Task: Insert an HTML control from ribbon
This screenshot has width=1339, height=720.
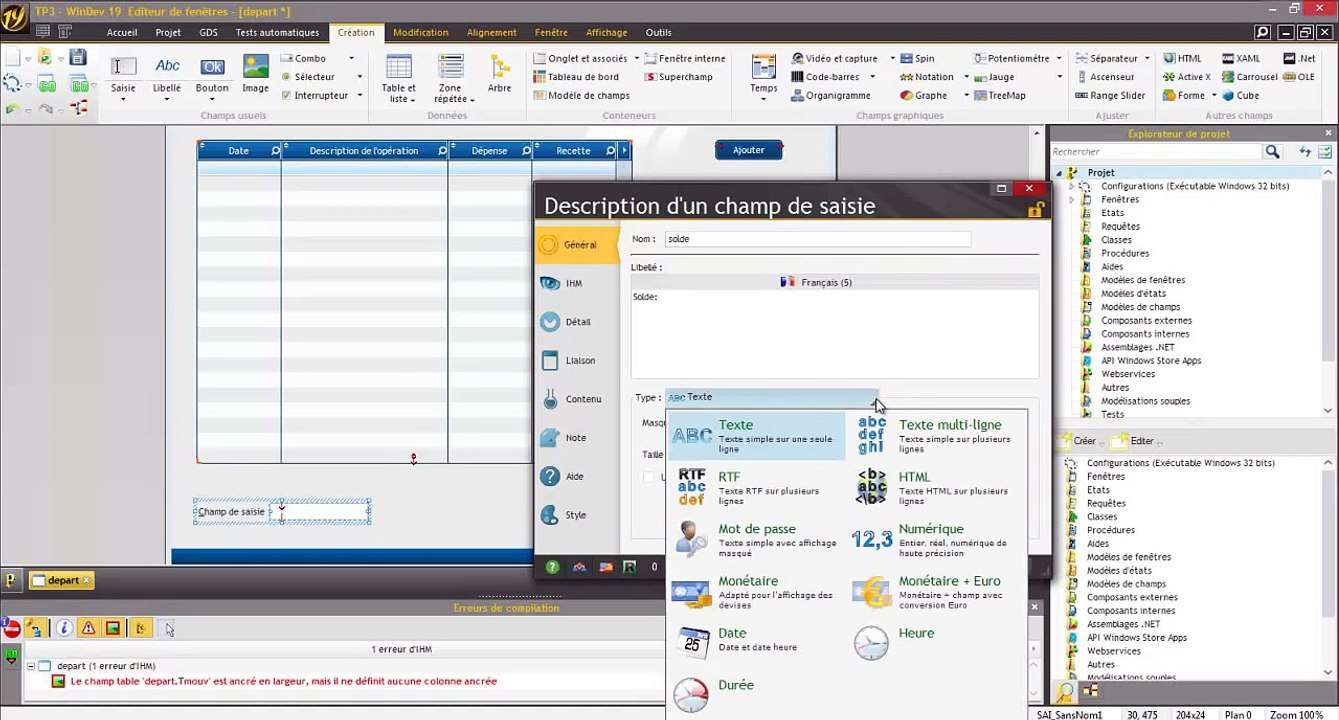Action: (x=1181, y=59)
